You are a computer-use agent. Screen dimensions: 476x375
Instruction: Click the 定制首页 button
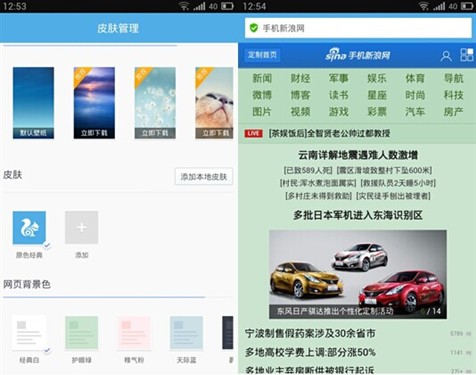(262, 55)
